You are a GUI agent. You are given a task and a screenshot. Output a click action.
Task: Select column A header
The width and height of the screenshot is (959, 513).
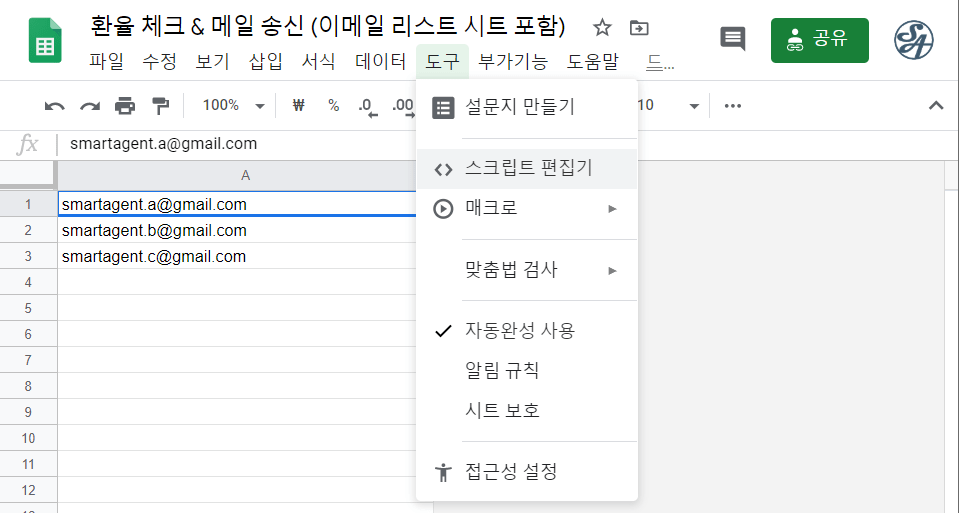pyautogui.click(x=245, y=176)
